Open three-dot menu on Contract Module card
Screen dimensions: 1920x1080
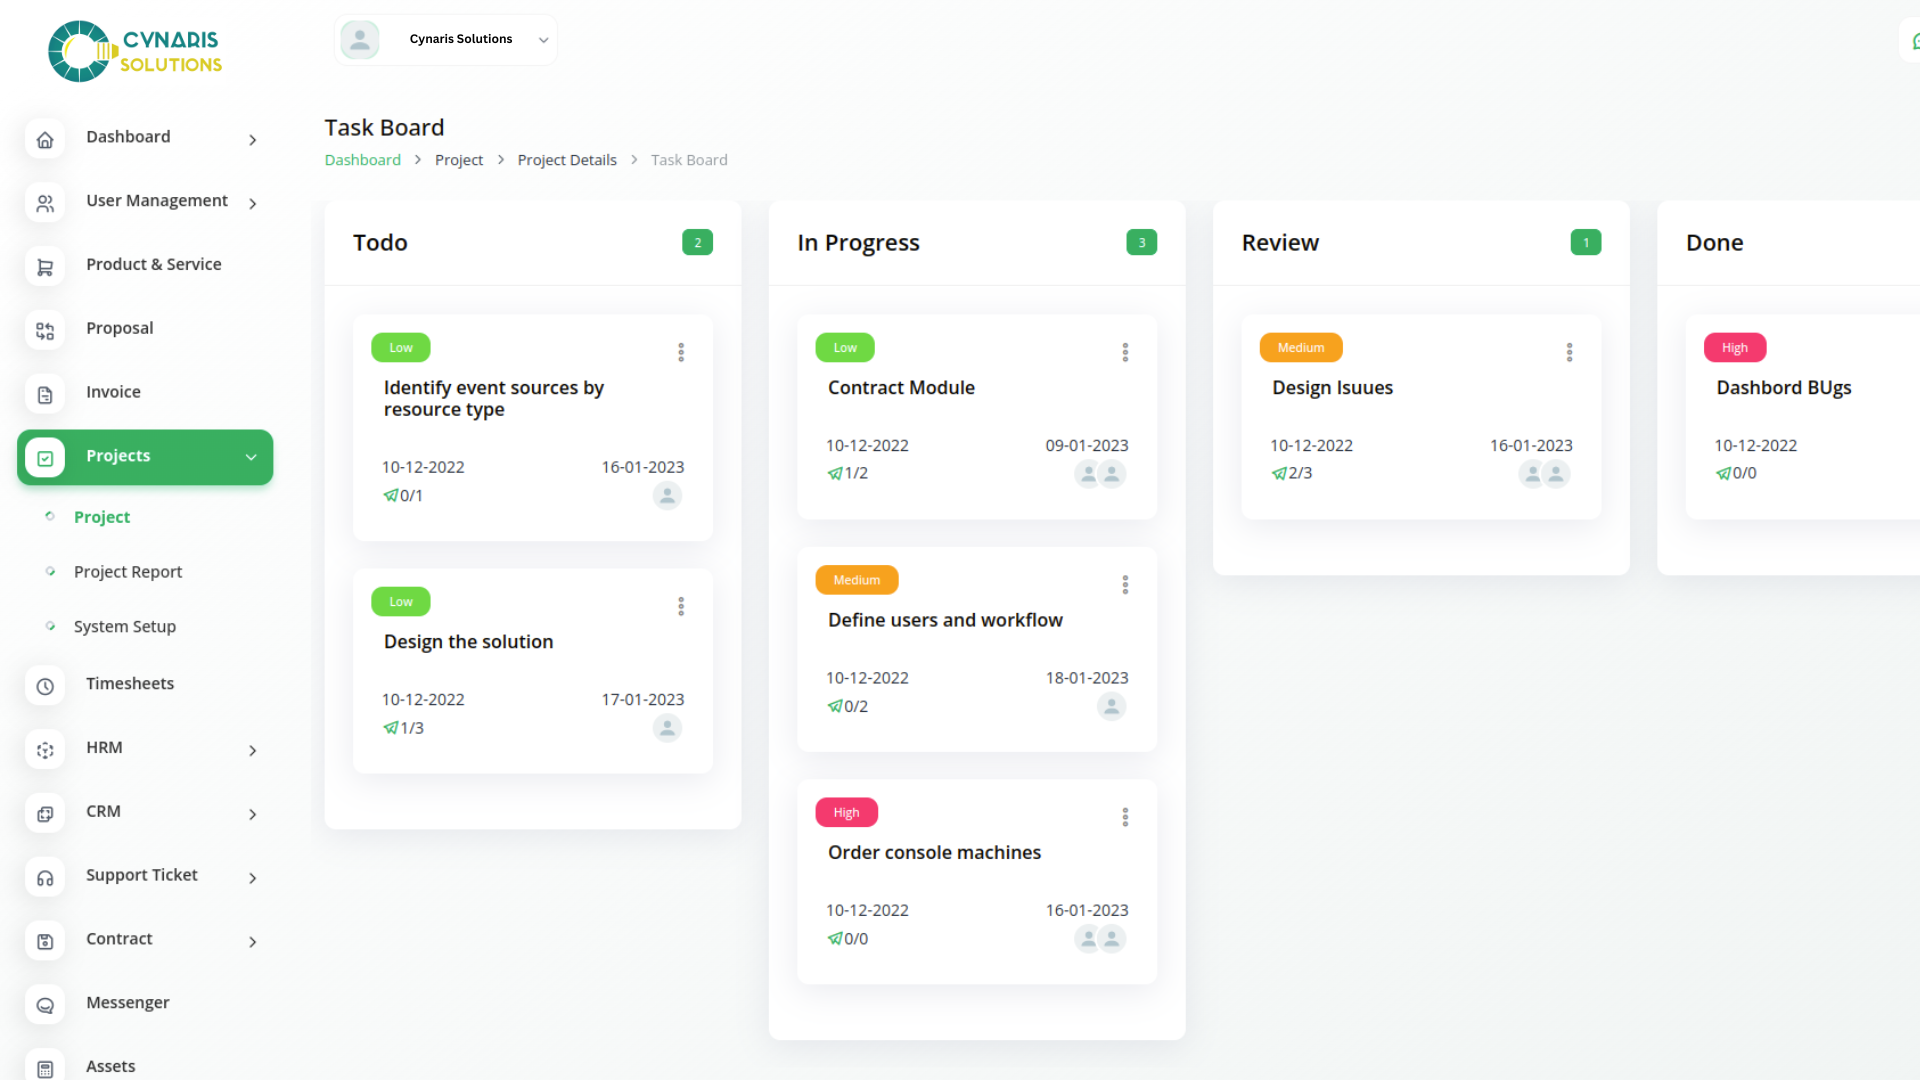[x=1125, y=352]
